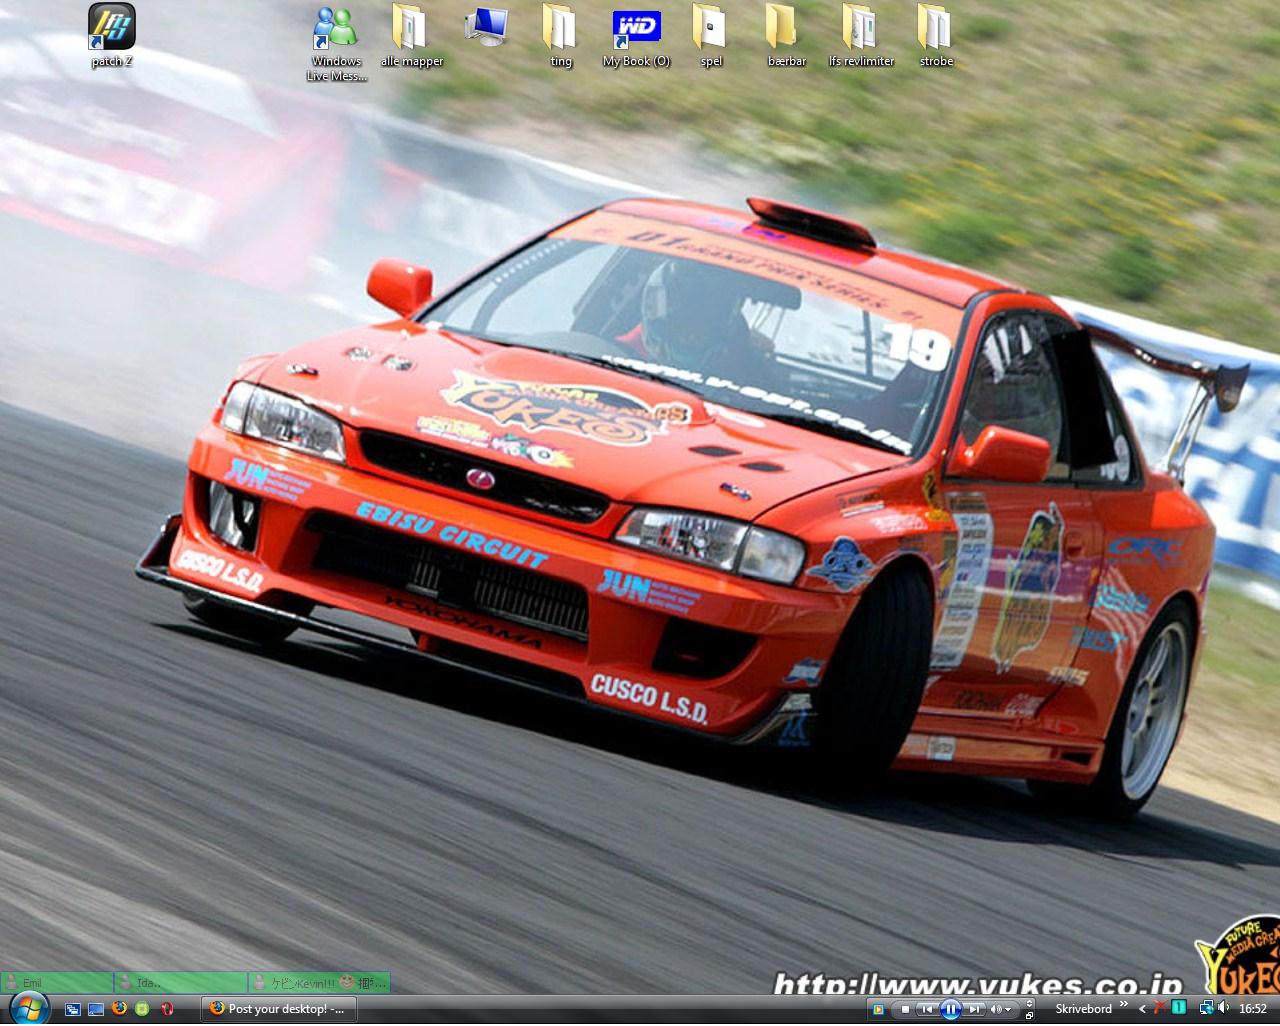
Task: Click the taskbar clock showing 16:52
Action: [x=1253, y=1009]
